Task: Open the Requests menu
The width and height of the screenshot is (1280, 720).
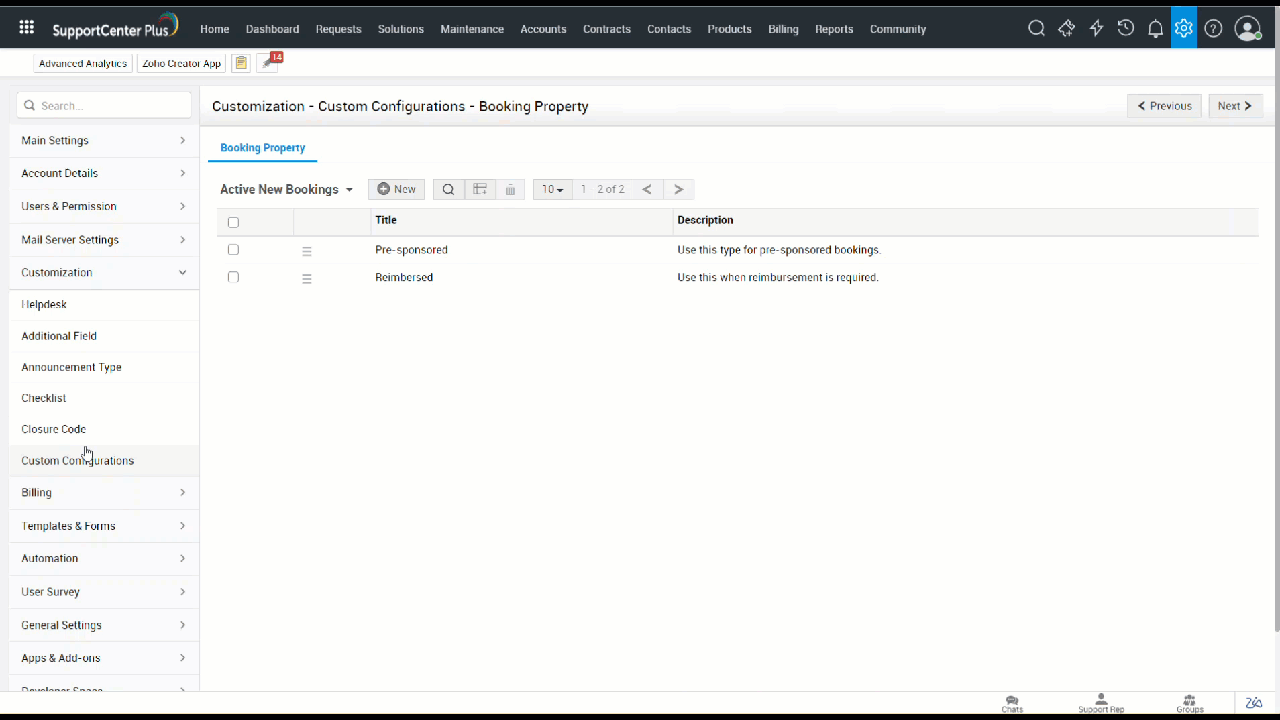Action: coord(338,29)
